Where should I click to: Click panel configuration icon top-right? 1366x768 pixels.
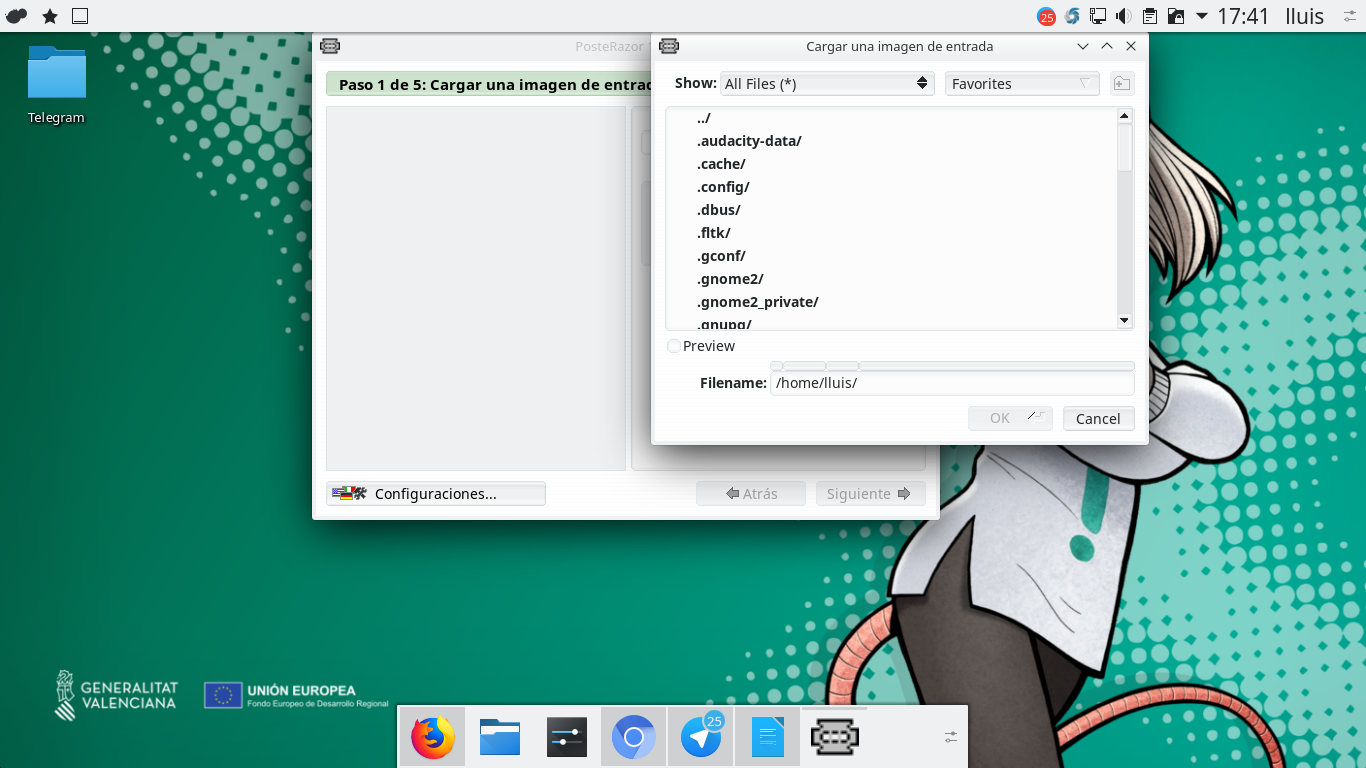tap(1350, 16)
